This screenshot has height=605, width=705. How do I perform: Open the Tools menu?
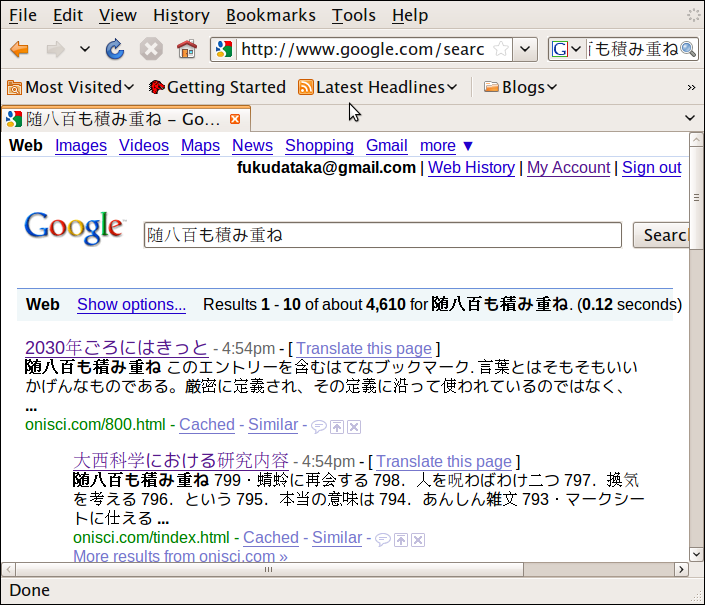pyautogui.click(x=353, y=15)
